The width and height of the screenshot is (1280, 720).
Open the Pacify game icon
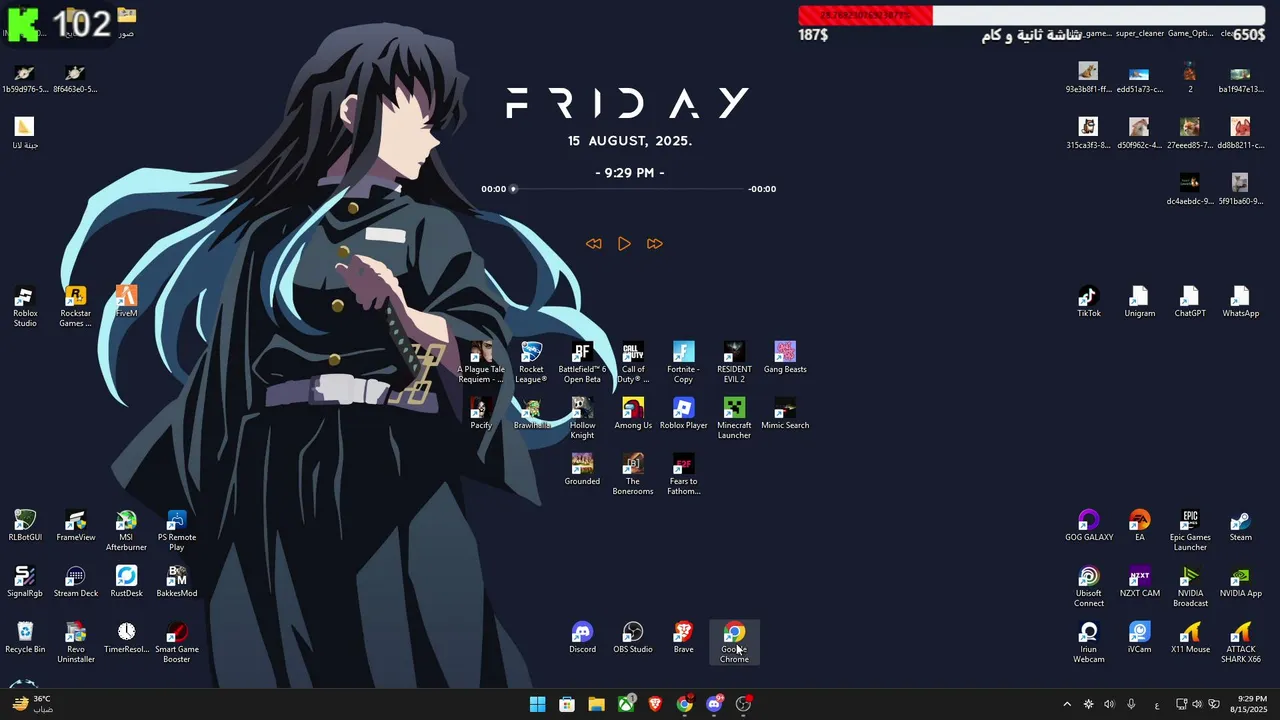[481, 414]
